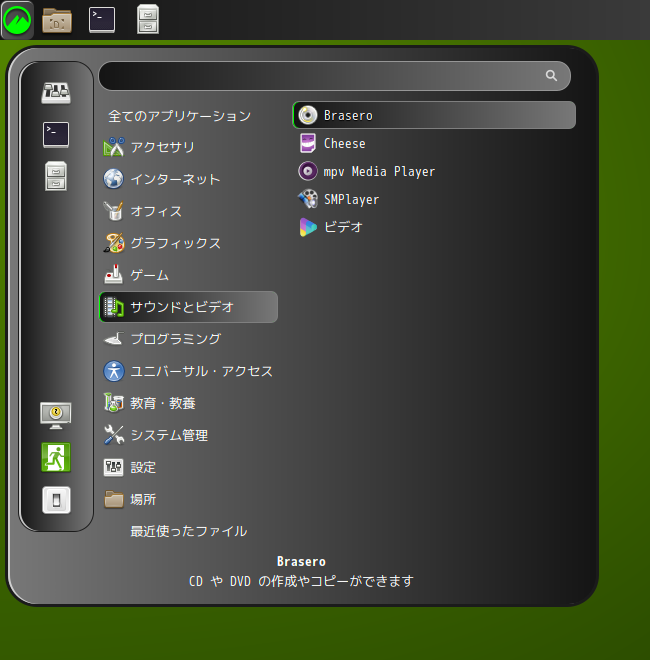Open the プログラミング category

(x=189, y=339)
